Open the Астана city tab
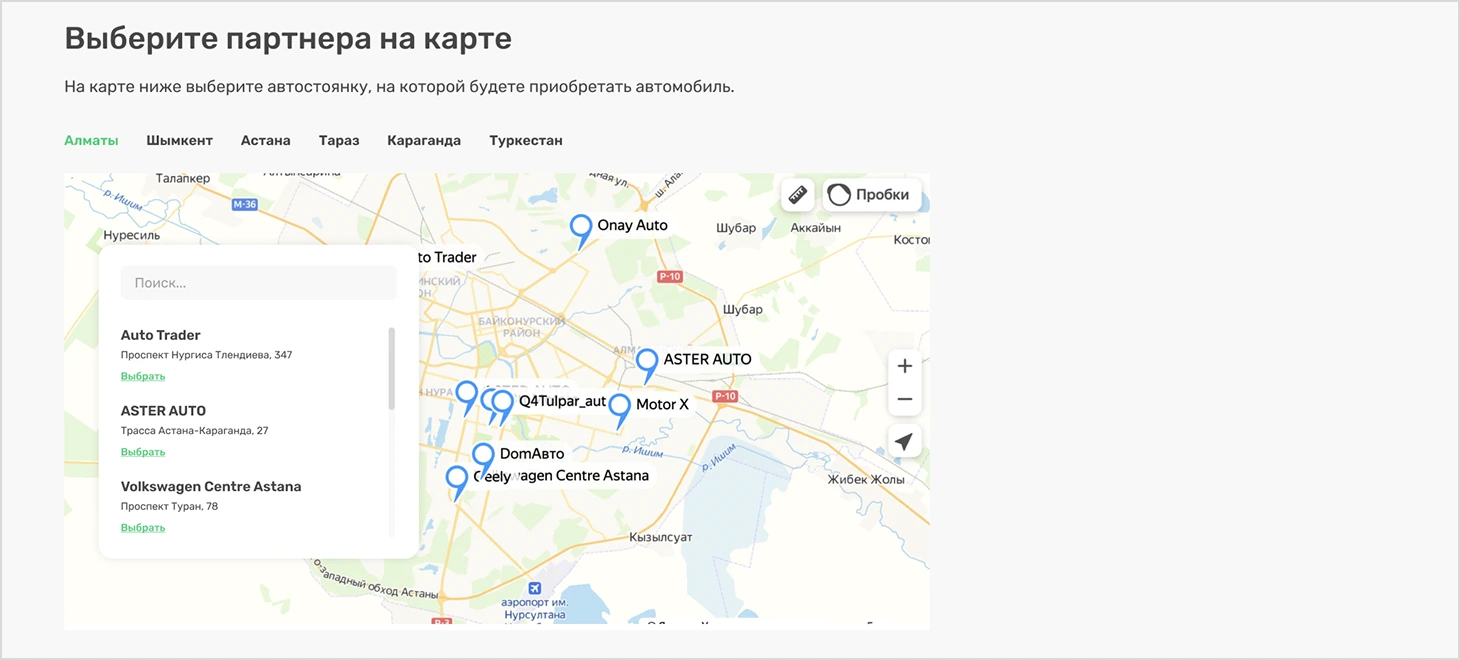Viewport: 1460px width, 660px height. [265, 140]
